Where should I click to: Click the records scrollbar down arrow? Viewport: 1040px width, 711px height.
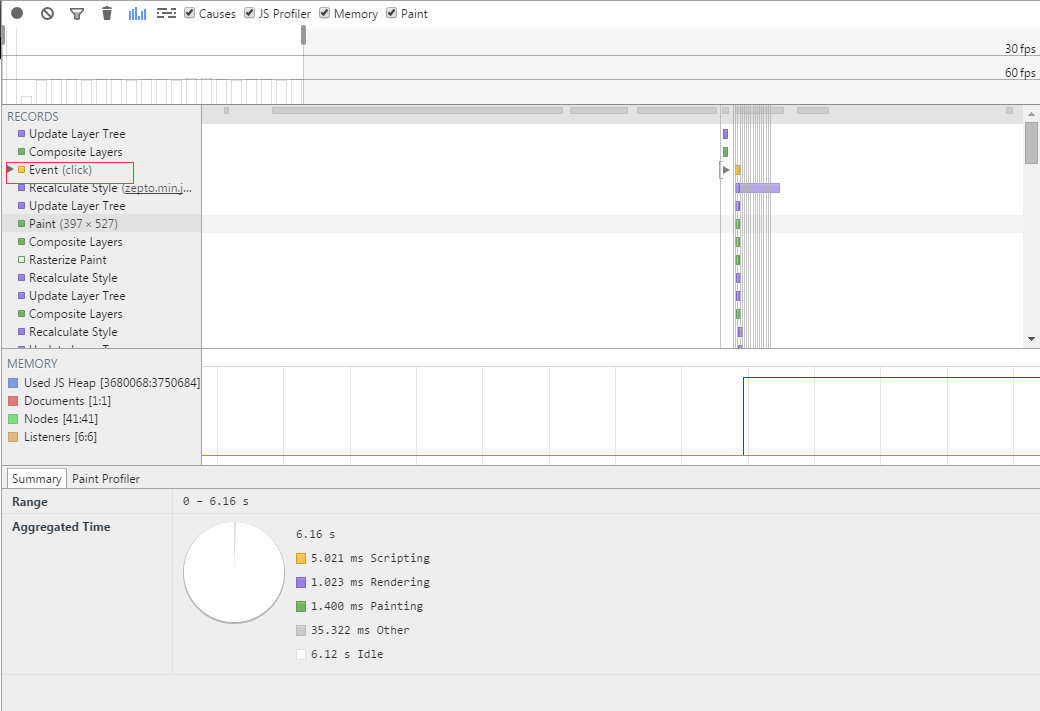1032,340
